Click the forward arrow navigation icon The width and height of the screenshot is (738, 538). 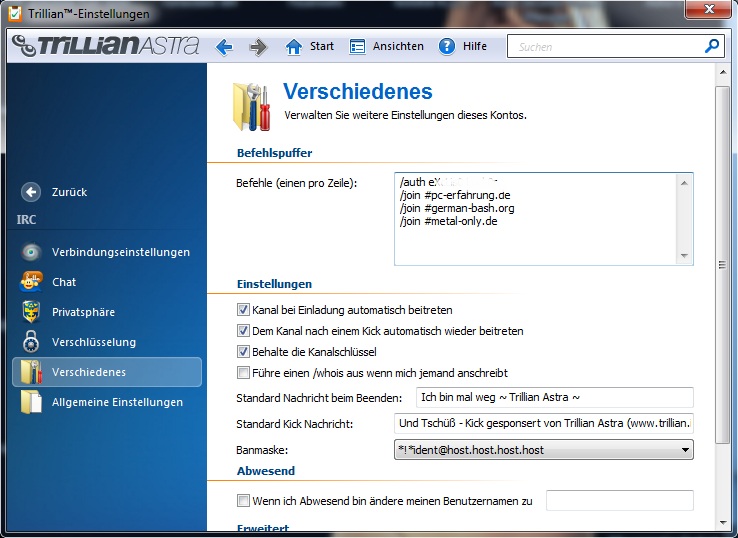(x=258, y=47)
